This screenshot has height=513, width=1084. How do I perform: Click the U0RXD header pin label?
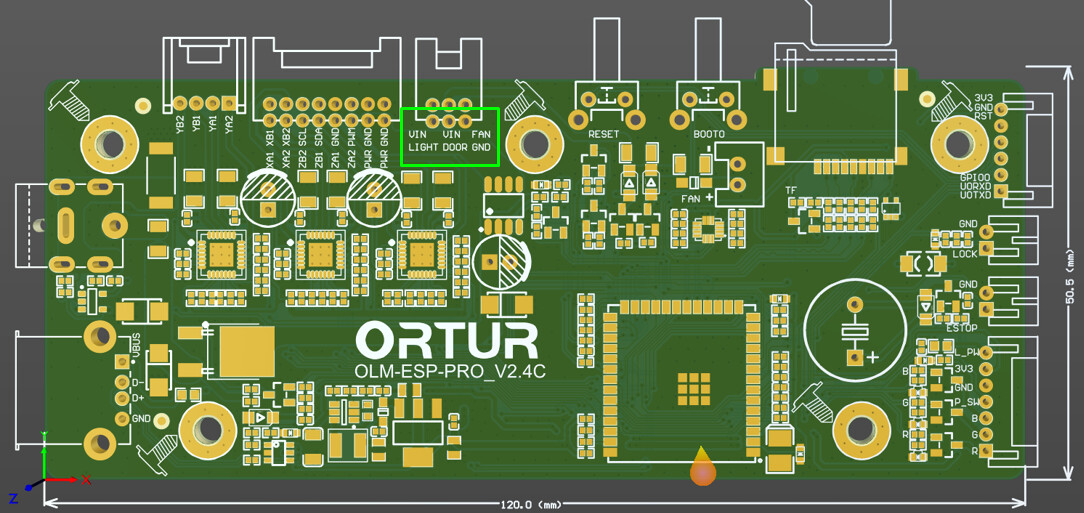[975, 186]
